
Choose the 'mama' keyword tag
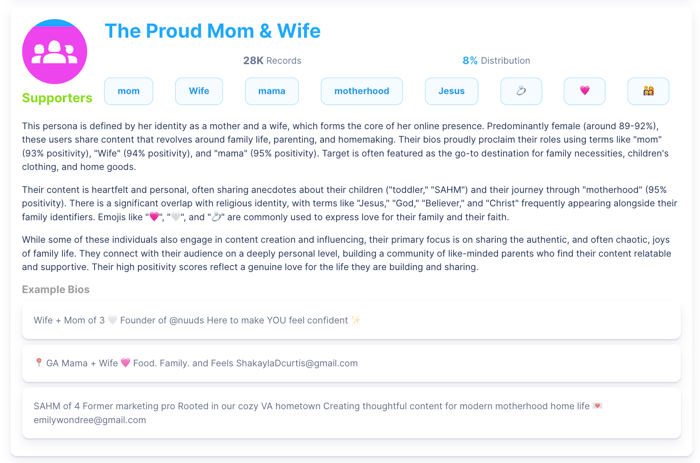point(272,91)
